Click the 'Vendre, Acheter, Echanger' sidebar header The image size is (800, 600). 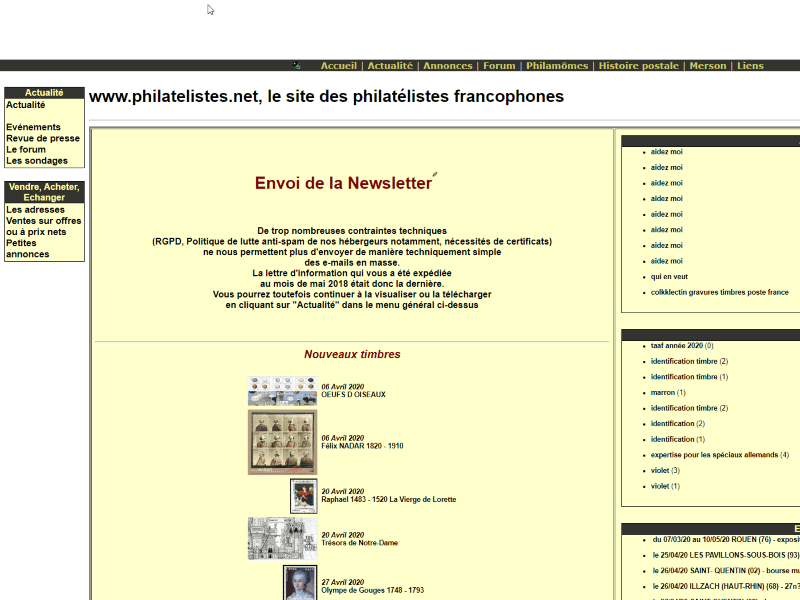pos(44,192)
